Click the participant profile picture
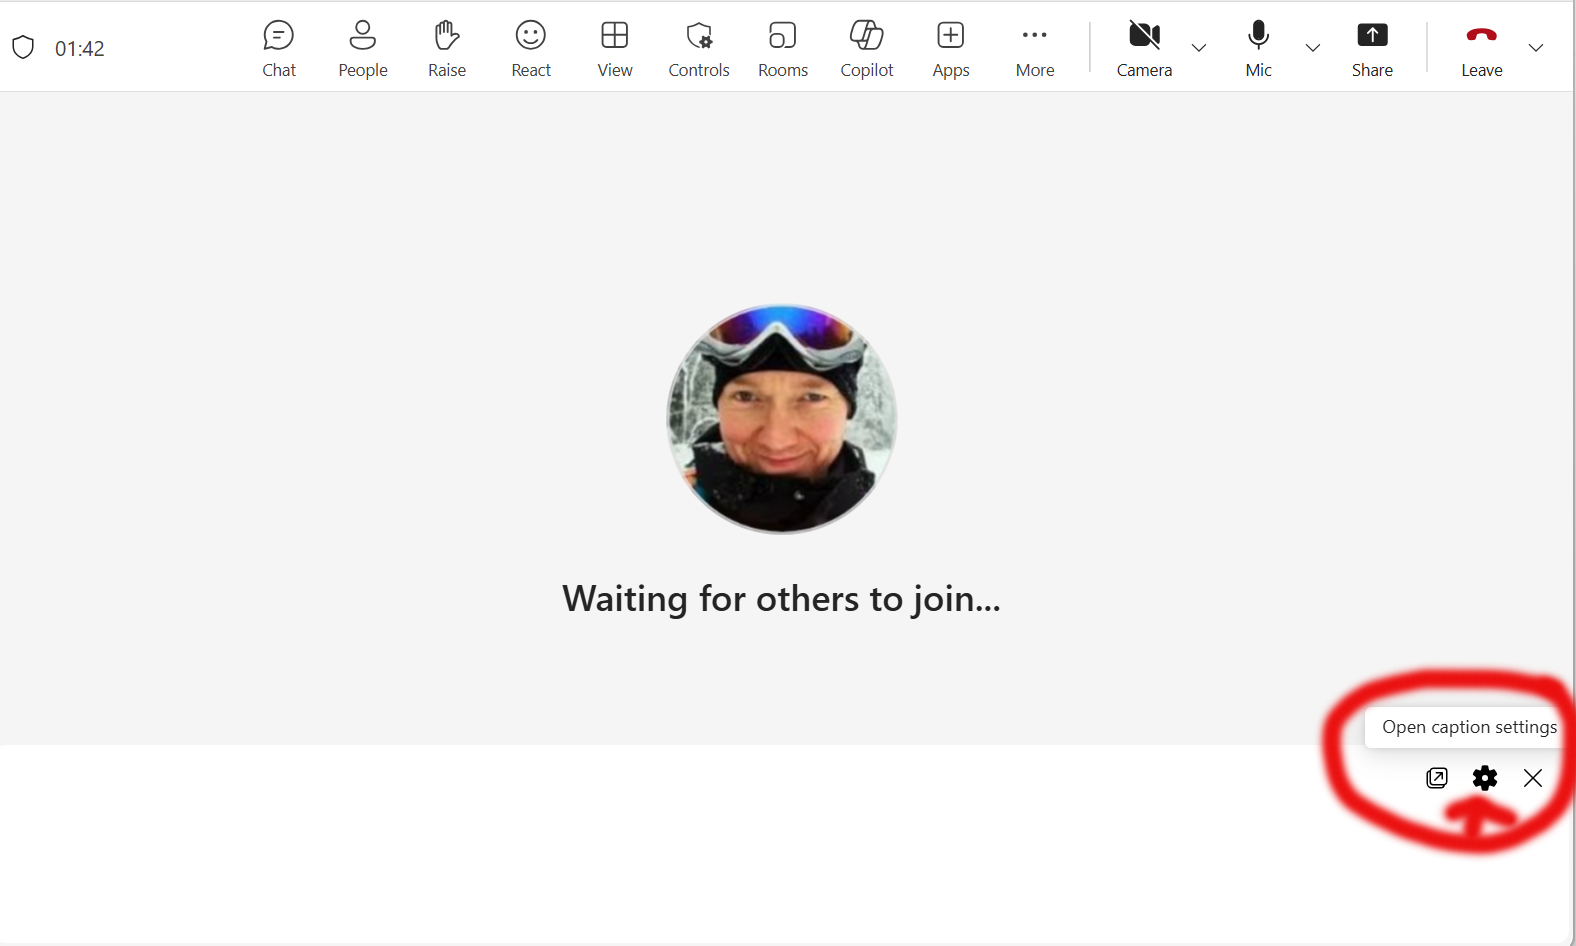Screen dimensions: 1576x946 coord(782,419)
